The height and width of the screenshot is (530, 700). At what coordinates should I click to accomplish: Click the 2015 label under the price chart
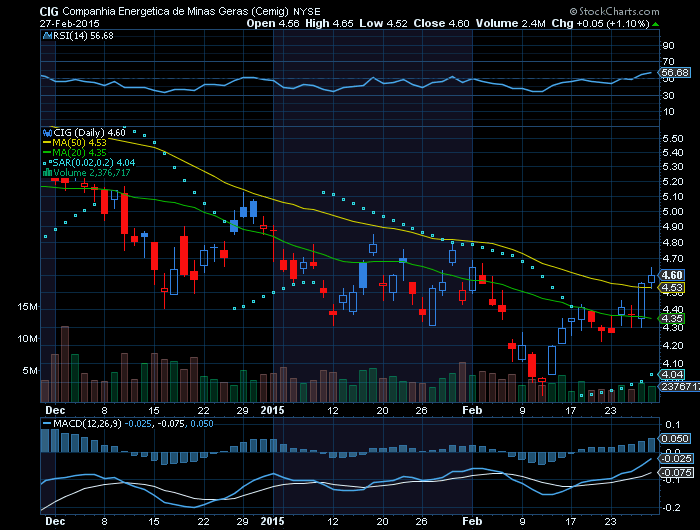272,410
